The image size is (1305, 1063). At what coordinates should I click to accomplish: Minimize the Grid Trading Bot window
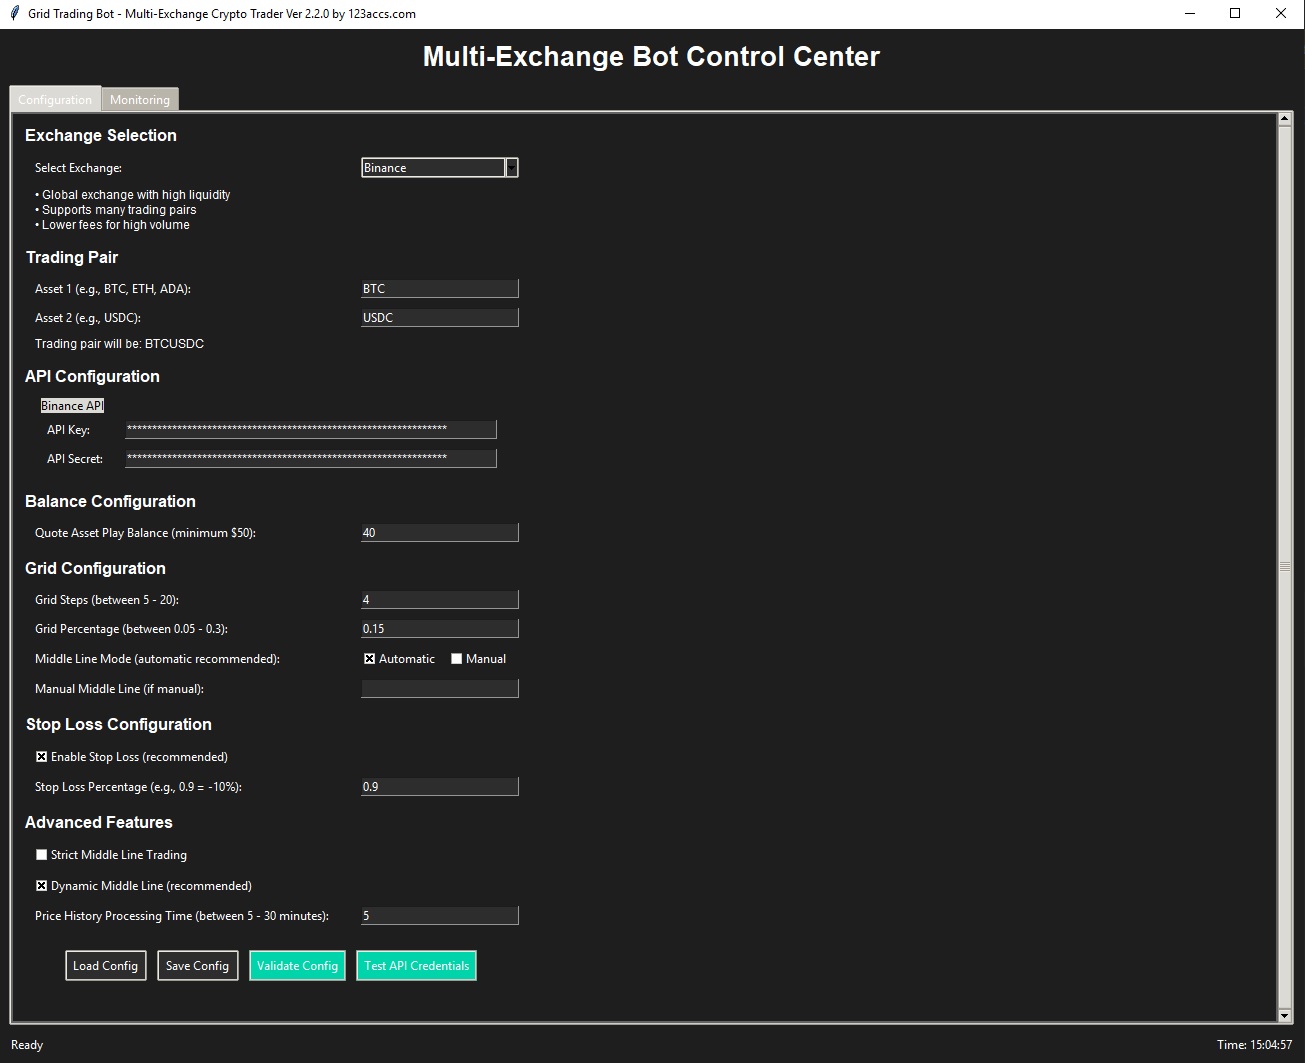(x=1190, y=14)
